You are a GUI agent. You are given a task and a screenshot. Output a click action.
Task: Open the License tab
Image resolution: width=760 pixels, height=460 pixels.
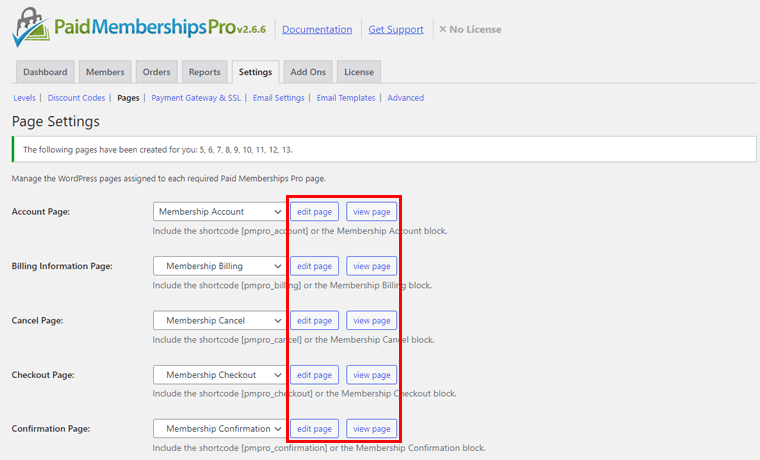click(359, 72)
